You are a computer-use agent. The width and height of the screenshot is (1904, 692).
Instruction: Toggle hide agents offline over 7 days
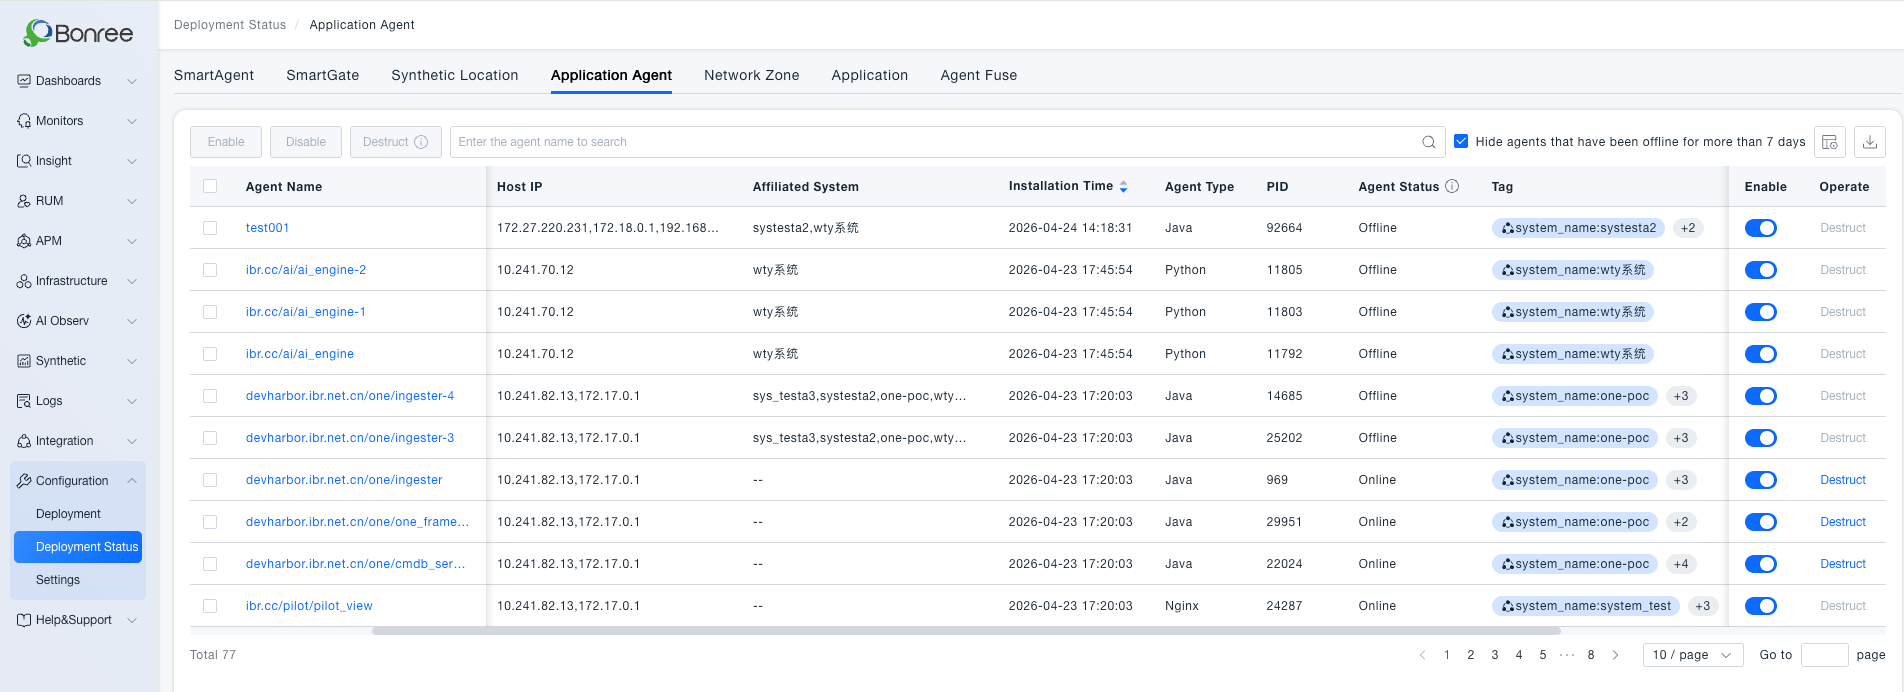(1461, 141)
